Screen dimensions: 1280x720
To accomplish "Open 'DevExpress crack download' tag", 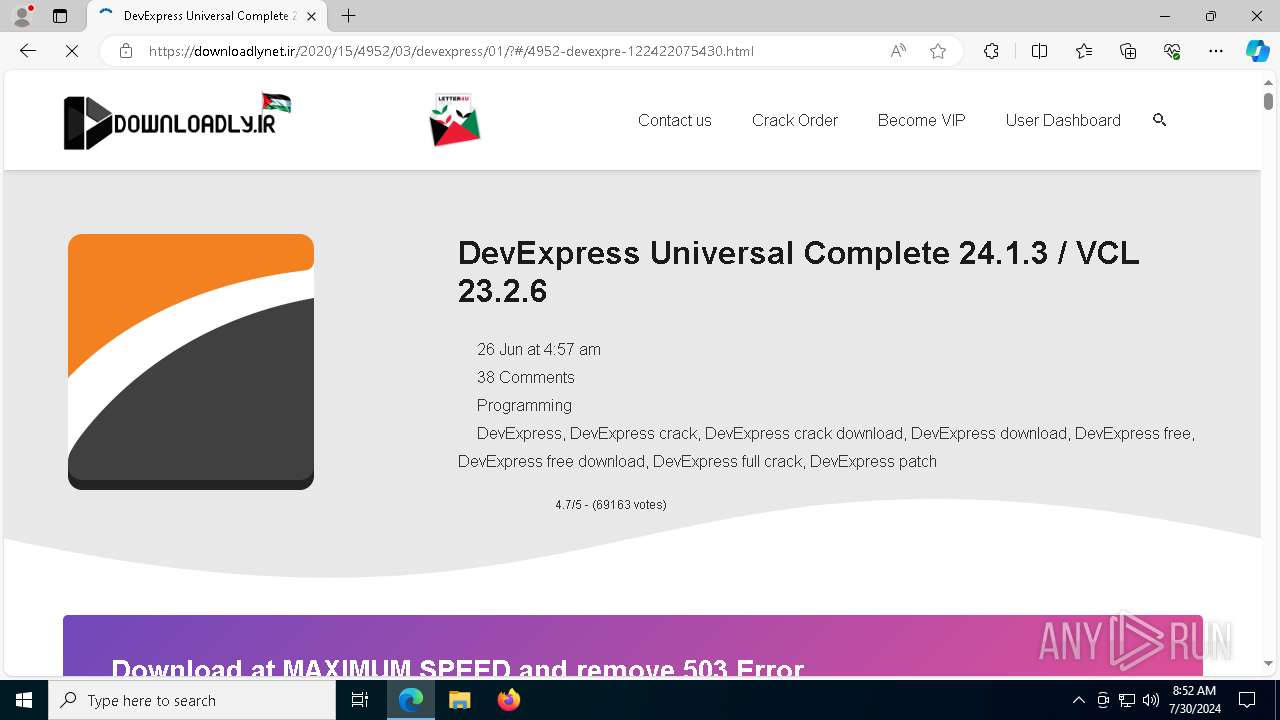I will click(804, 433).
